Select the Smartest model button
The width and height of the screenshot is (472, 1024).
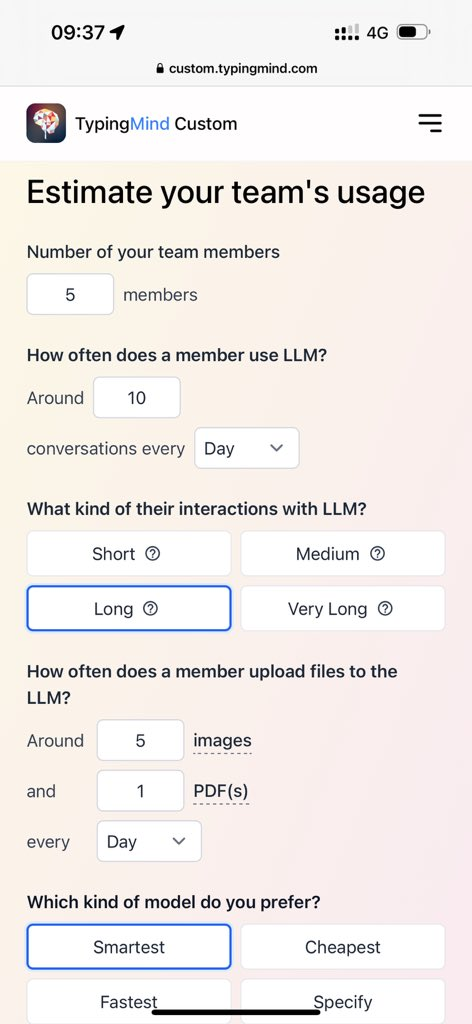point(129,947)
